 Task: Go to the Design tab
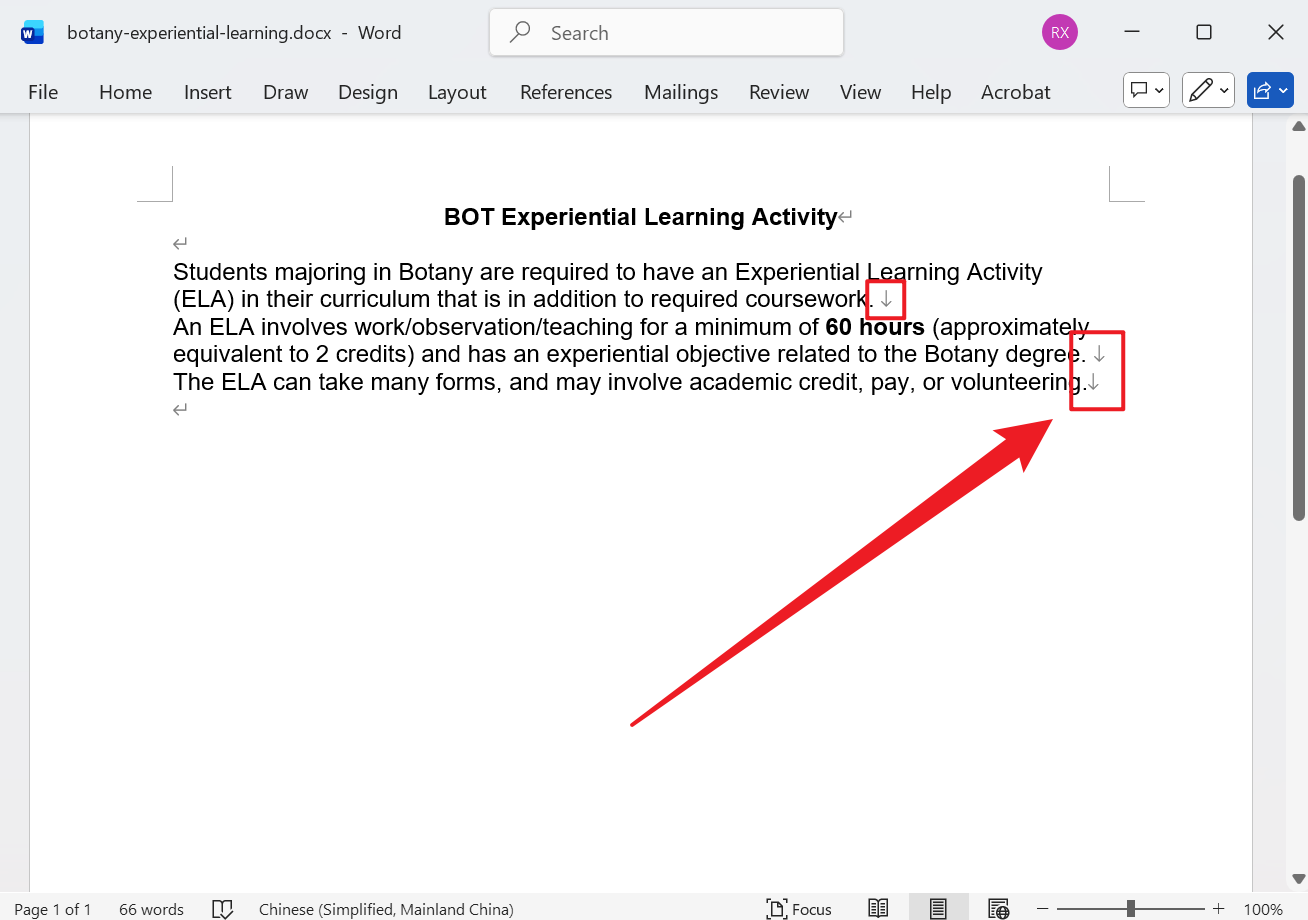click(x=368, y=92)
